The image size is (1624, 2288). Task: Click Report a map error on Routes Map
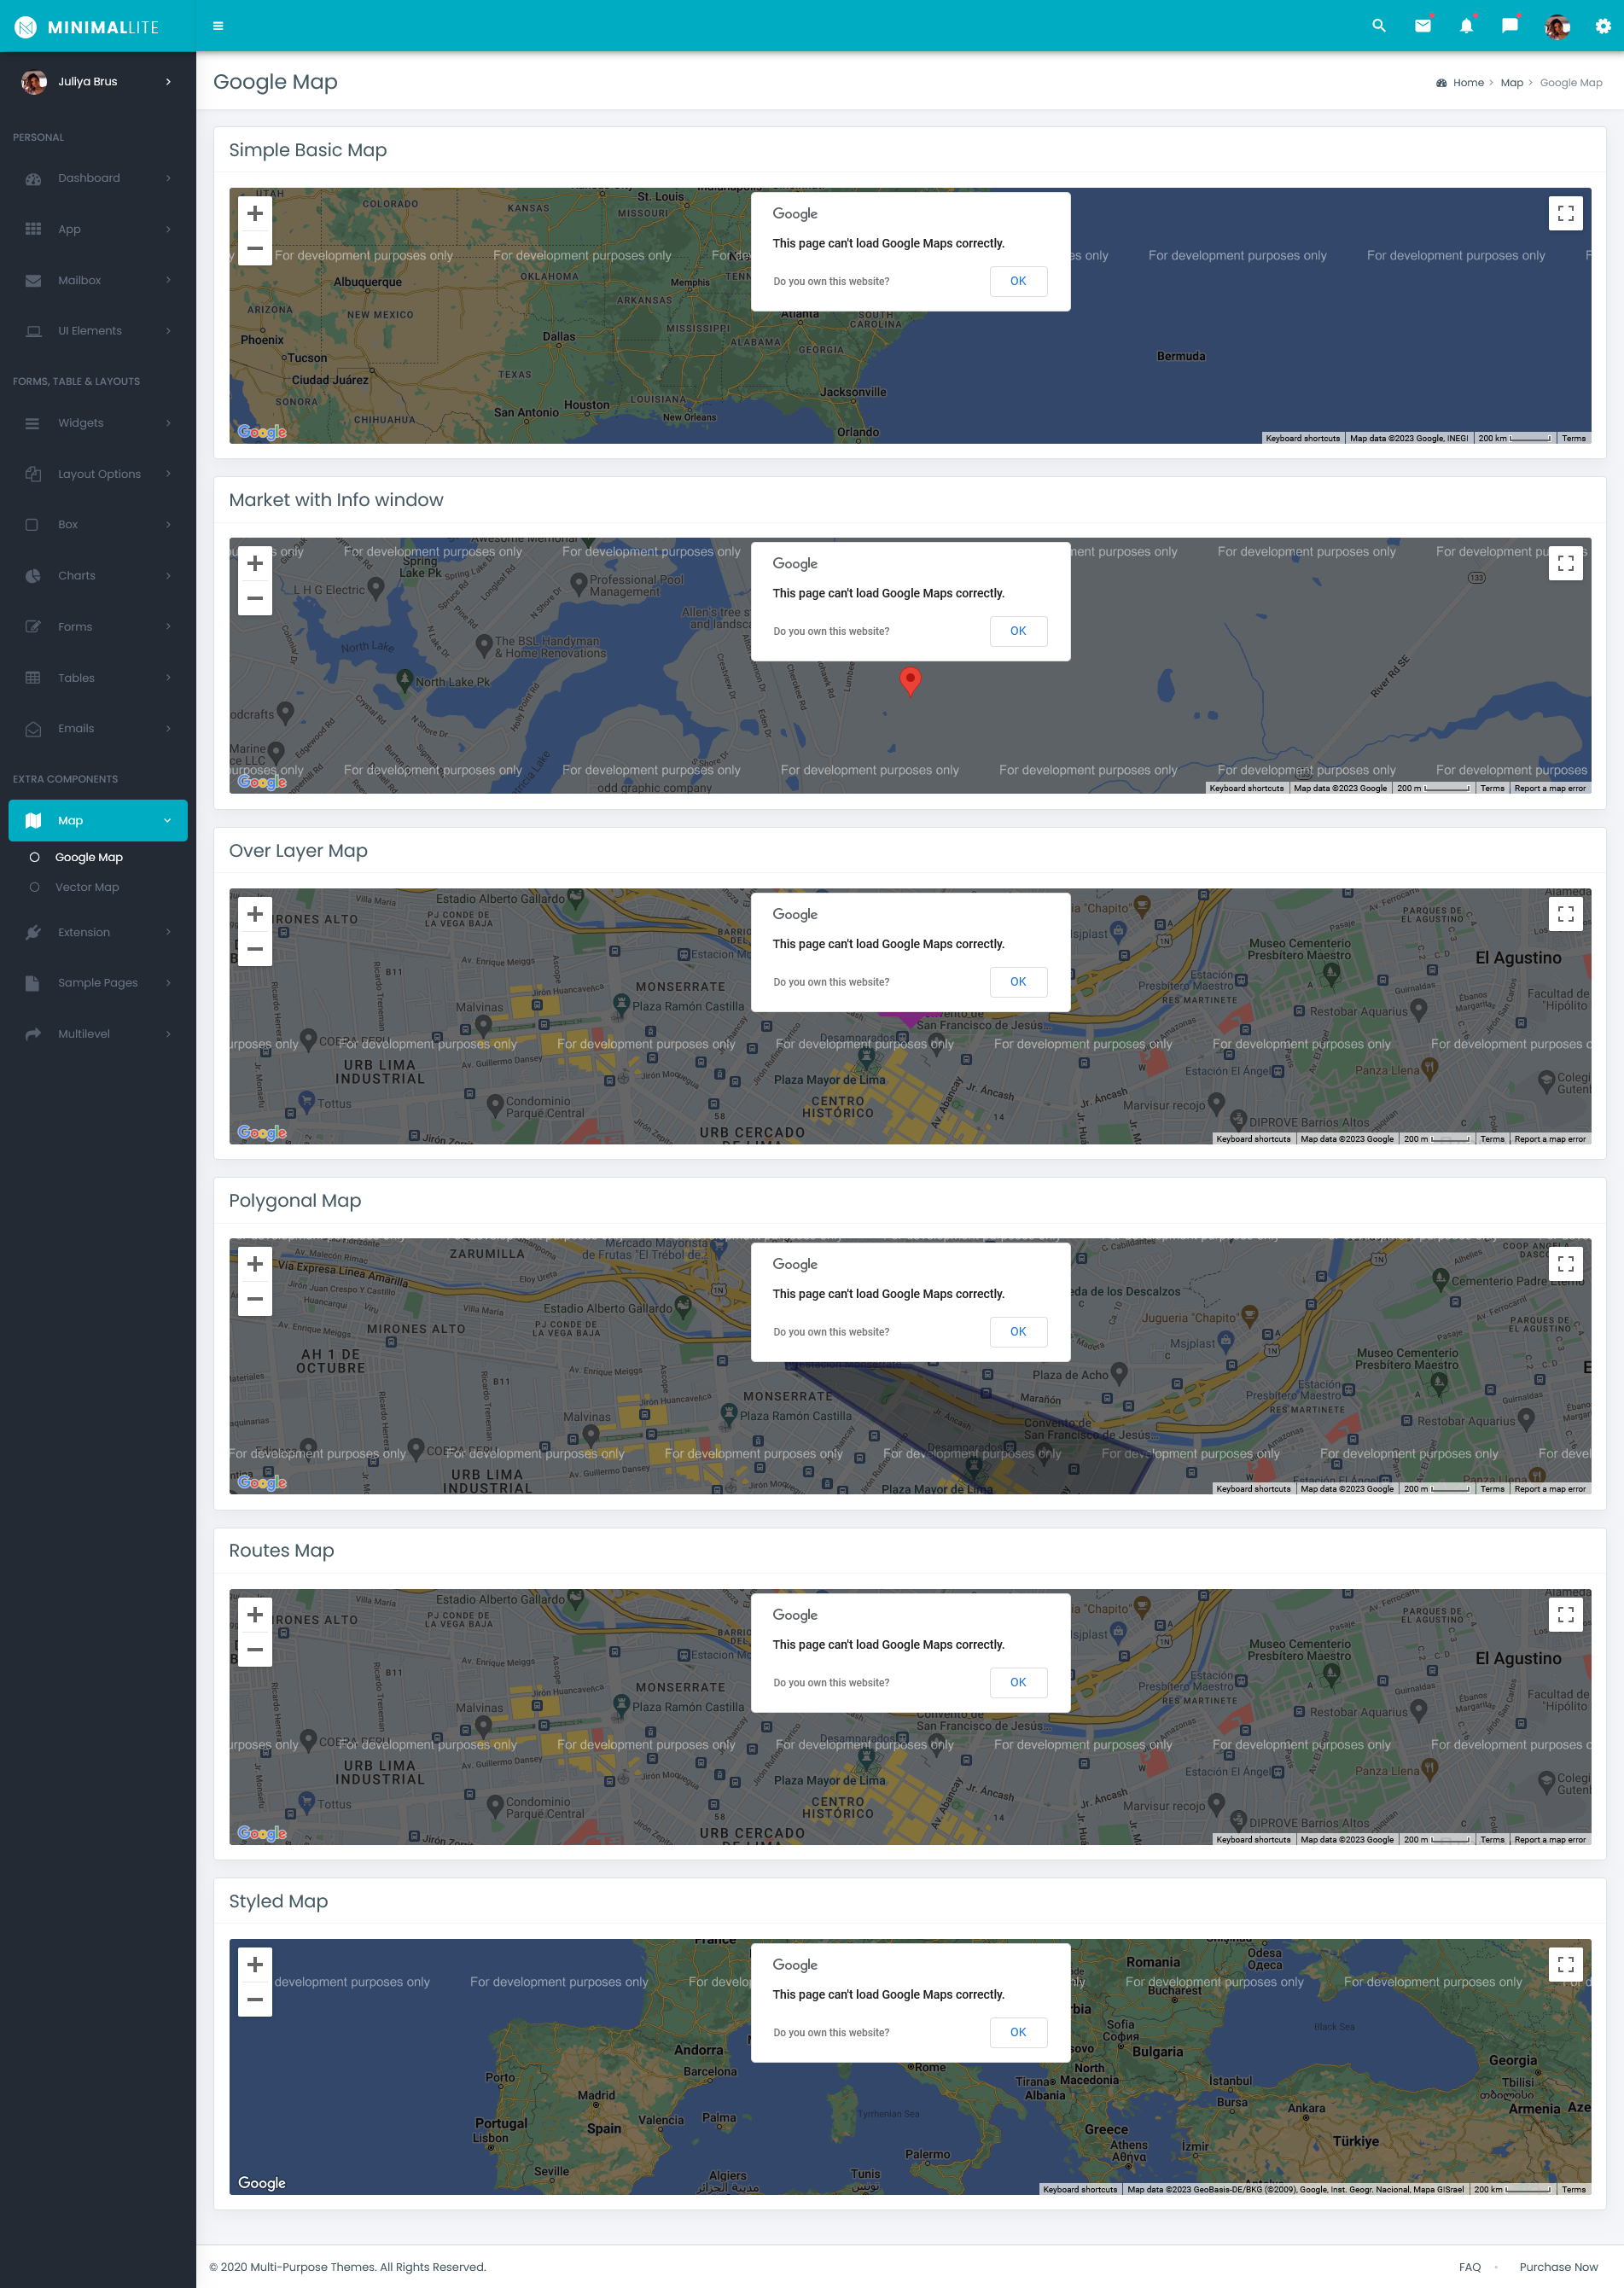1549,1839
